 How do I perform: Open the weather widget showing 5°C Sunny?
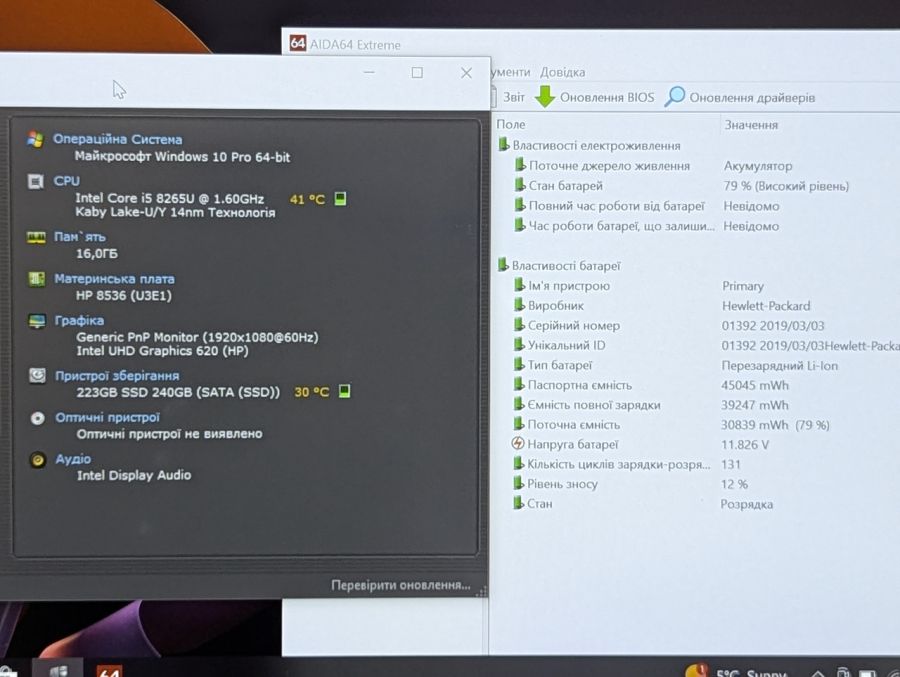click(736, 672)
